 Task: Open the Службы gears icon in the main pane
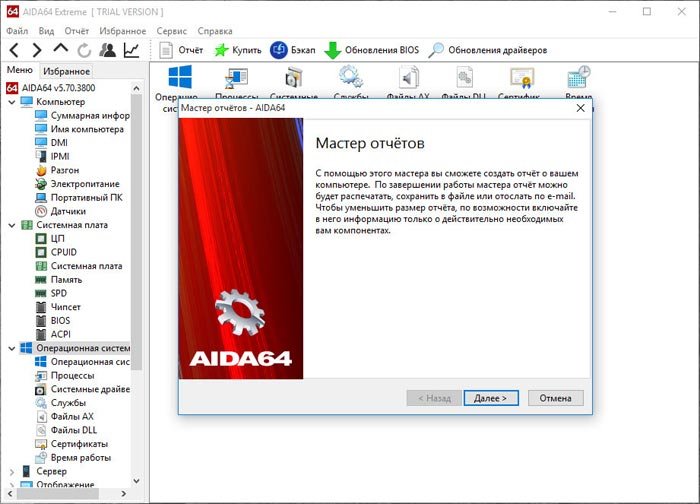coord(350,77)
